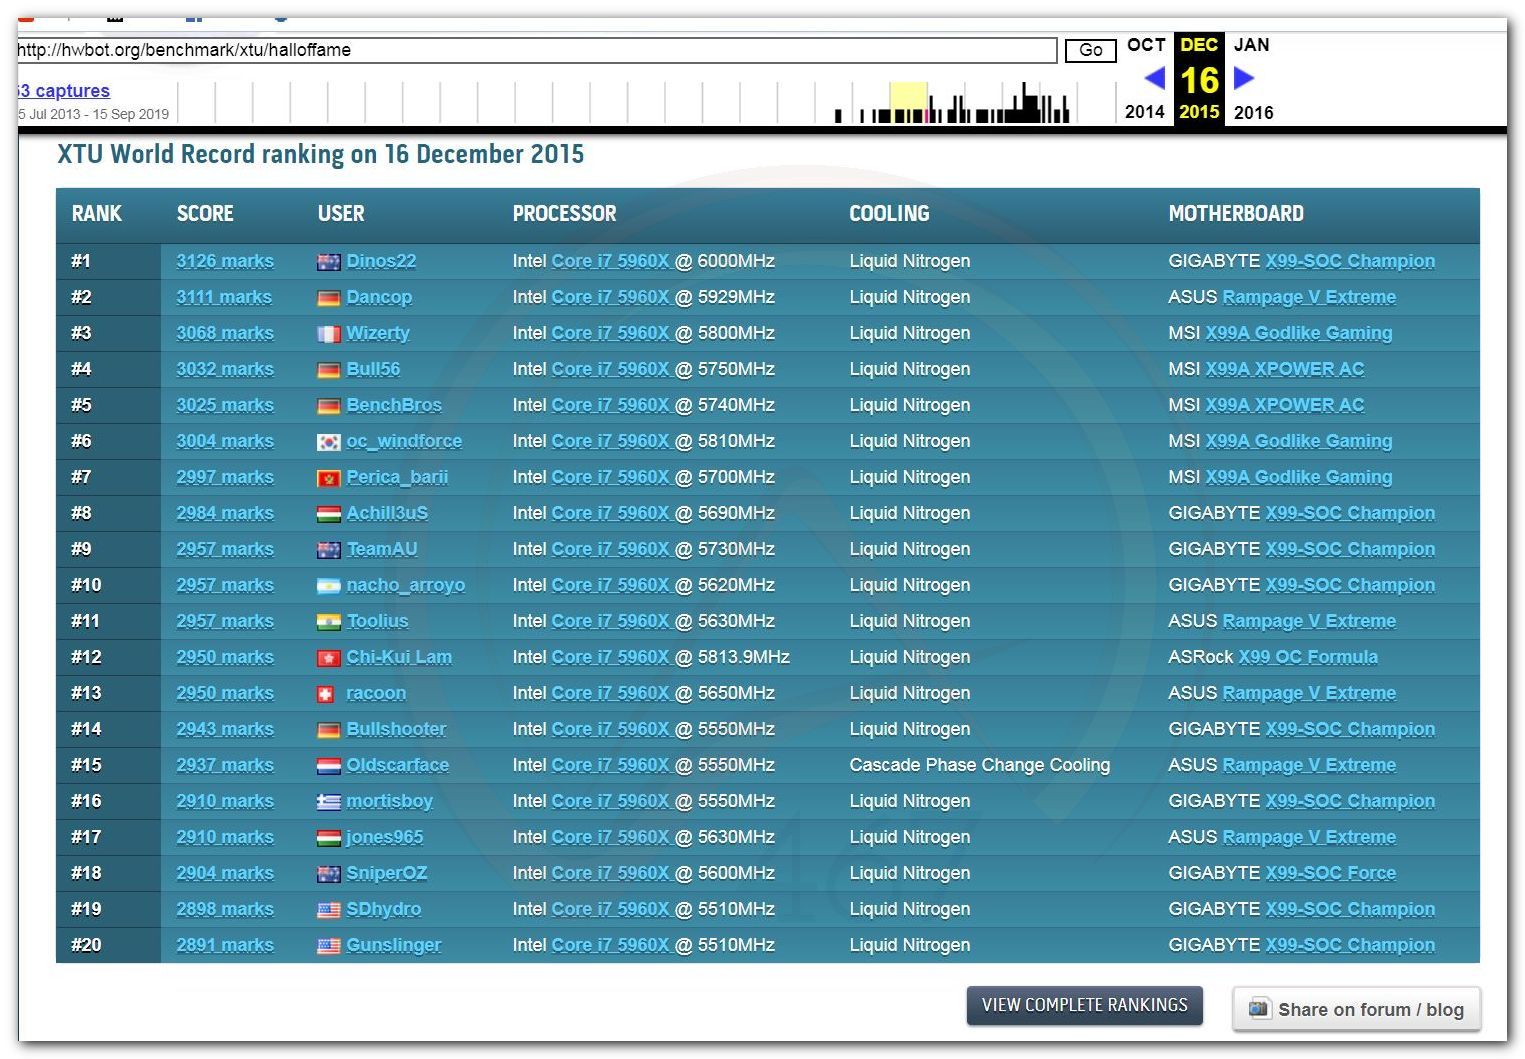This screenshot has width=1525, height=1059.
Task: Open the 3126 marks score link
Action: click(x=225, y=261)
